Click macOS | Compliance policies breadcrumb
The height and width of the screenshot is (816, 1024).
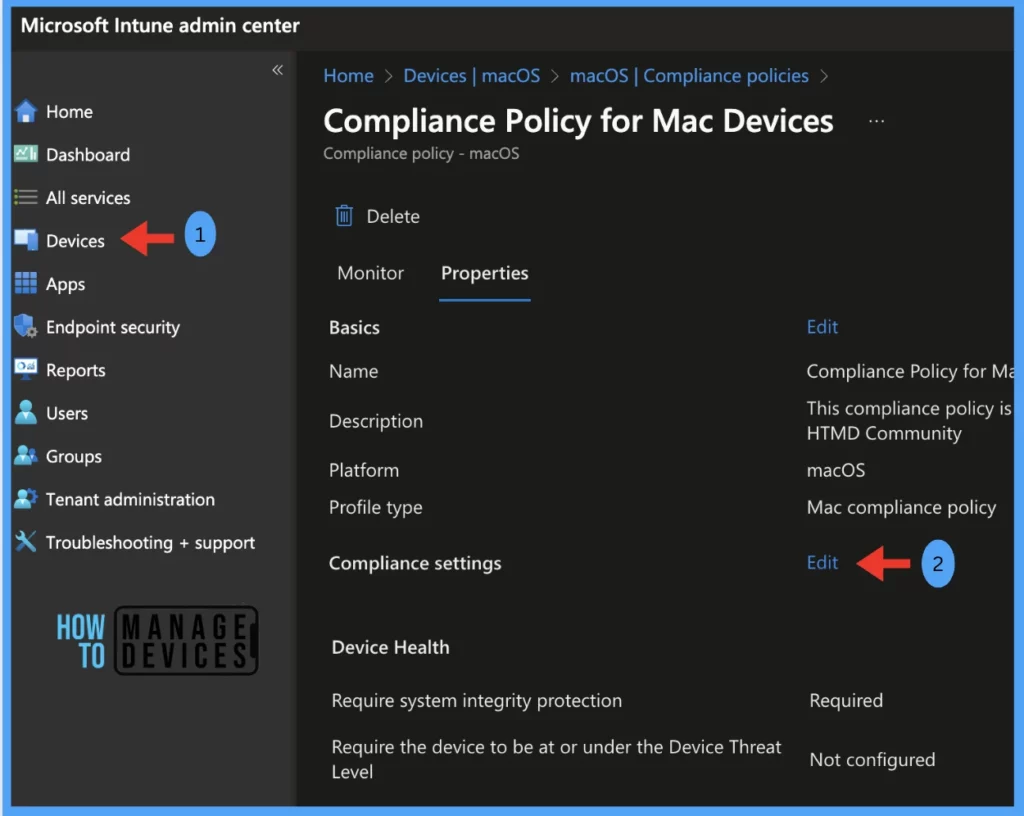click(x=689, y=76)
